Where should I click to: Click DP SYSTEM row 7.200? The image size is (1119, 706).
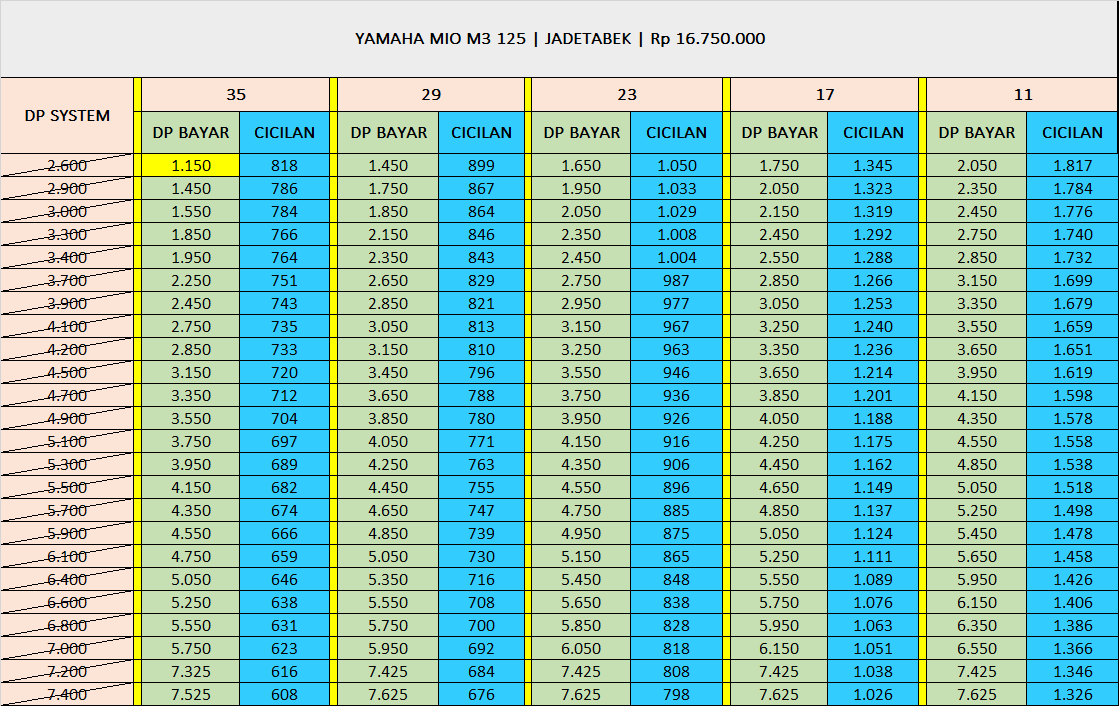(x=67, y=672)
